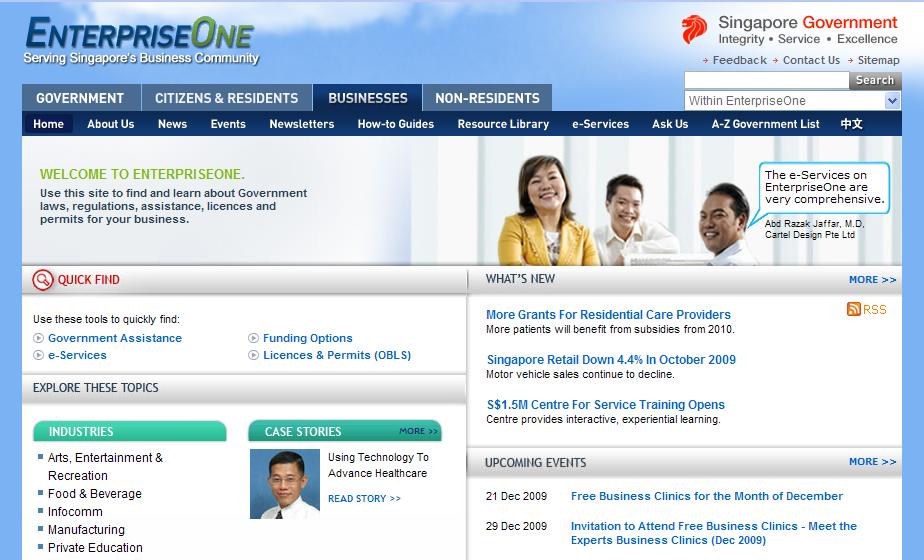Click the bullet icon beside Government Assistance
This screenshot has width=924, height=560.
pyautogui.click(x=39, y=338)
